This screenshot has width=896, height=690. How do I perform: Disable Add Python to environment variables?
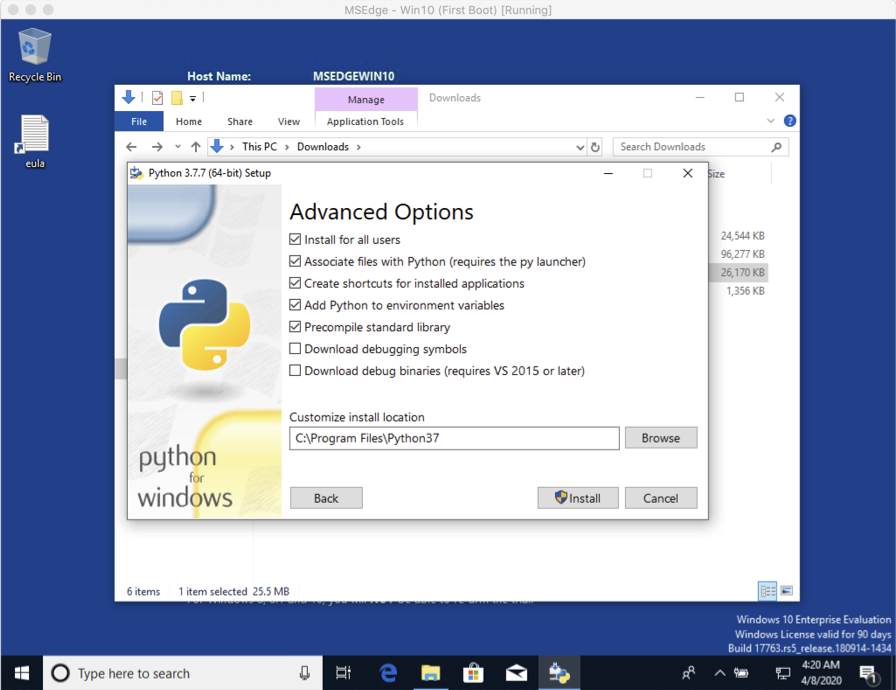tap(295, 305)
